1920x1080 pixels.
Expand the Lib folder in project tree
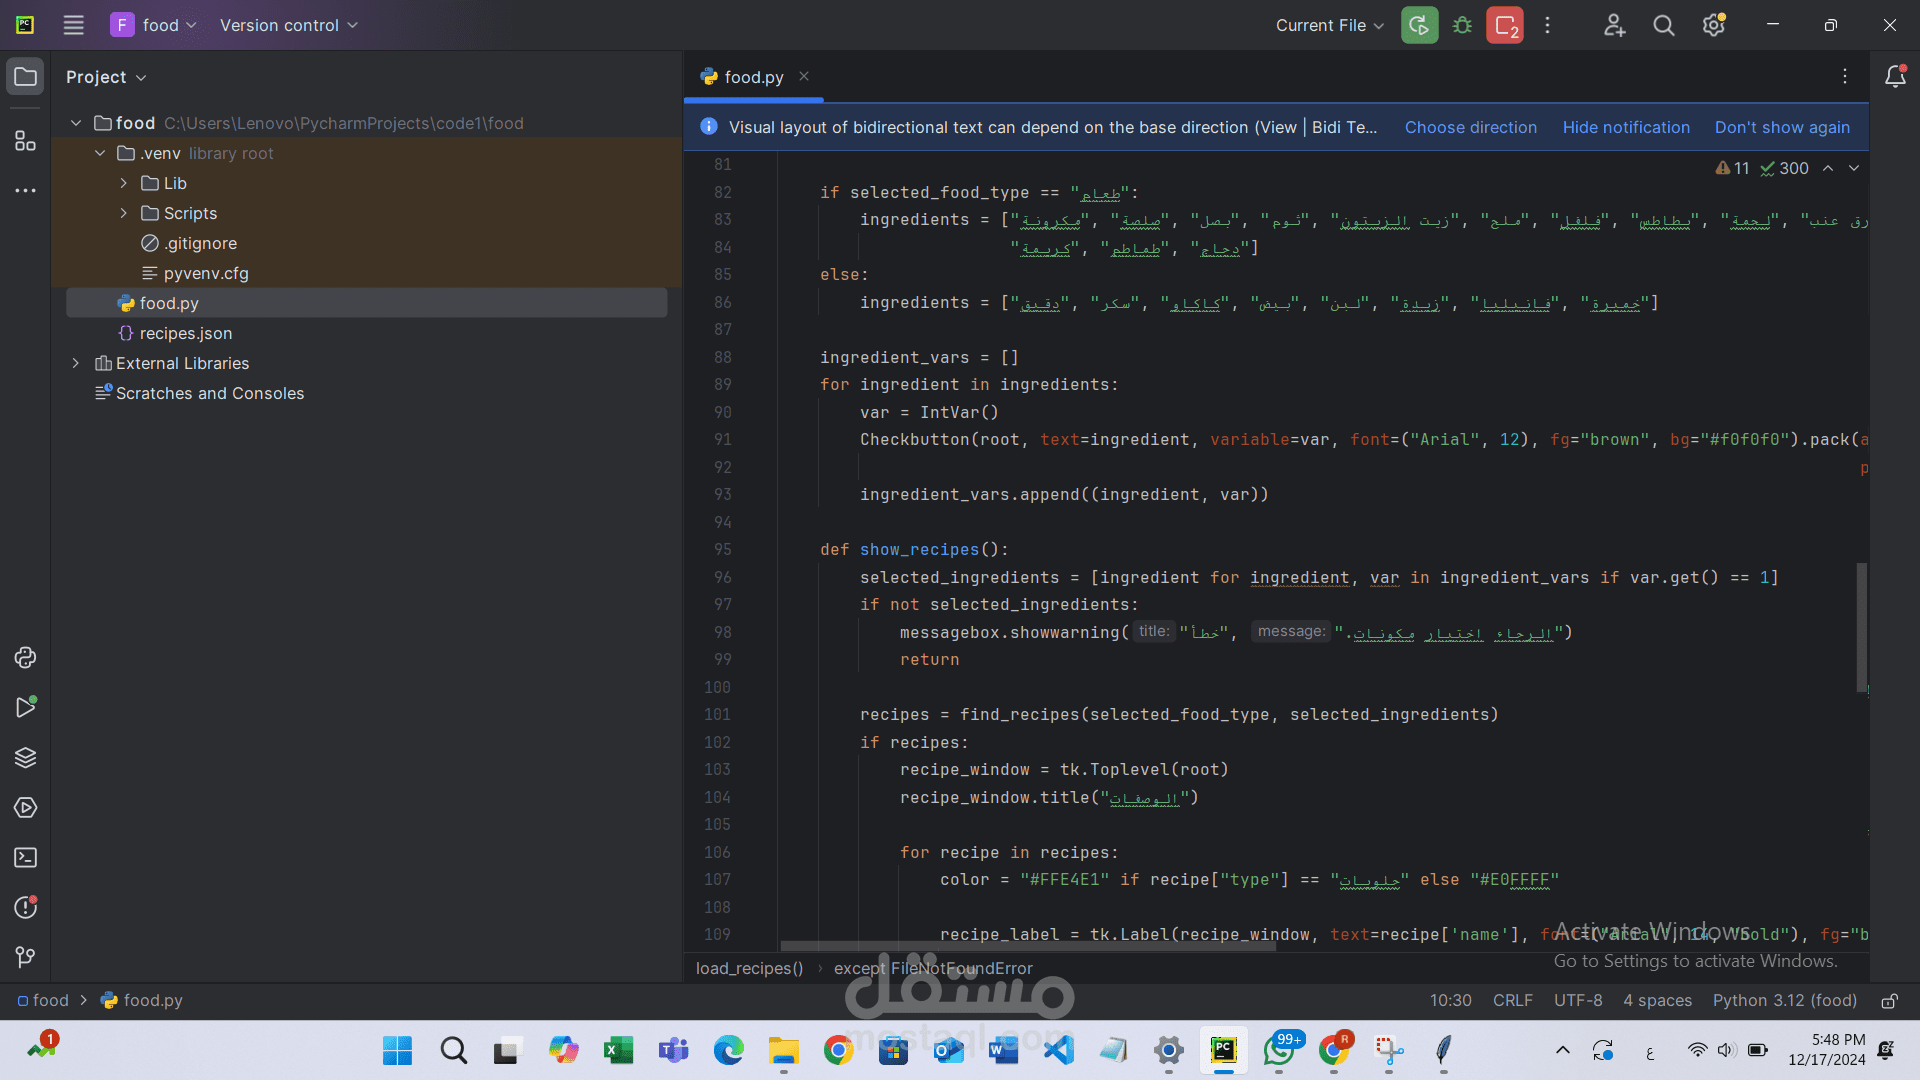coord(123,183)
